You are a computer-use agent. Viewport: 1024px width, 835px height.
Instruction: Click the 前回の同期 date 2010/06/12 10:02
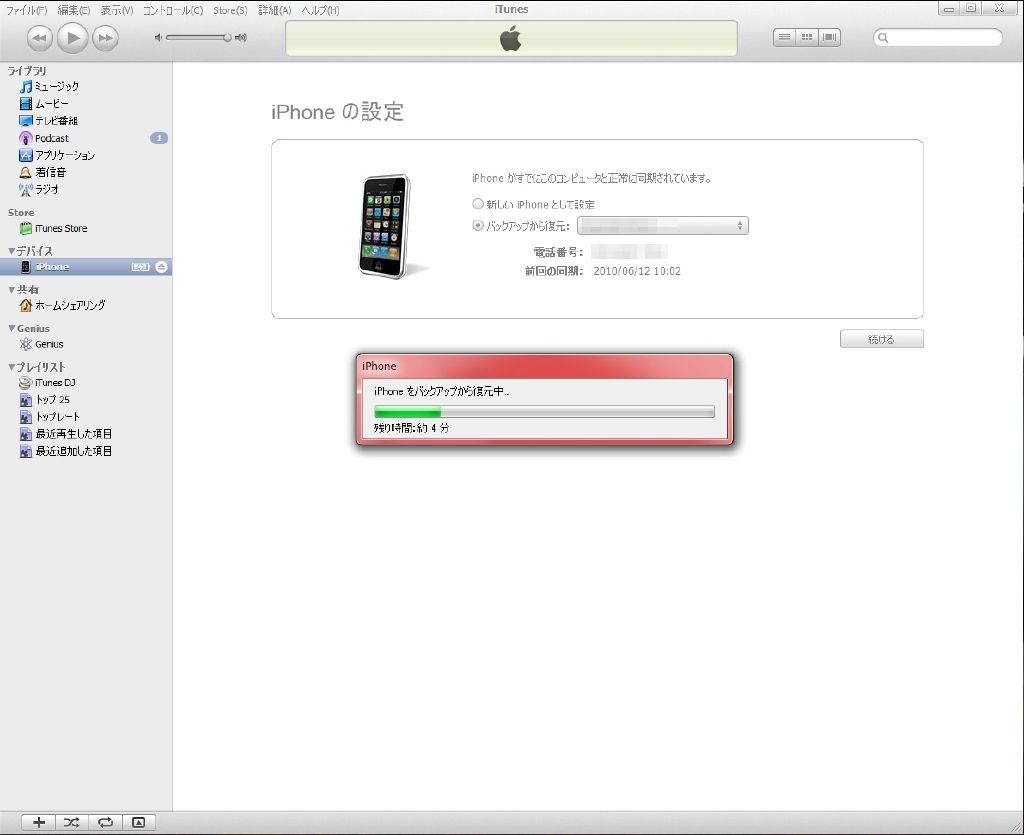637,271
